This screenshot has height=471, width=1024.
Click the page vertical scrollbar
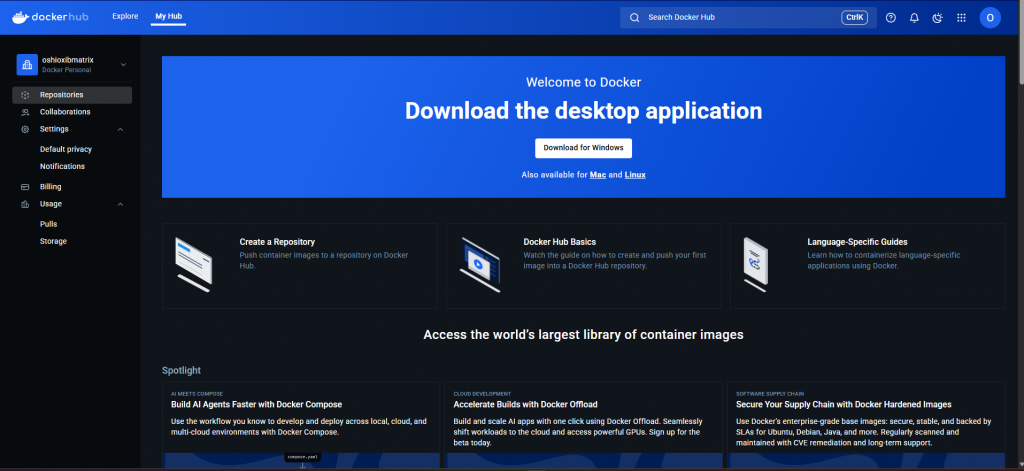(x=1020, y=42)
